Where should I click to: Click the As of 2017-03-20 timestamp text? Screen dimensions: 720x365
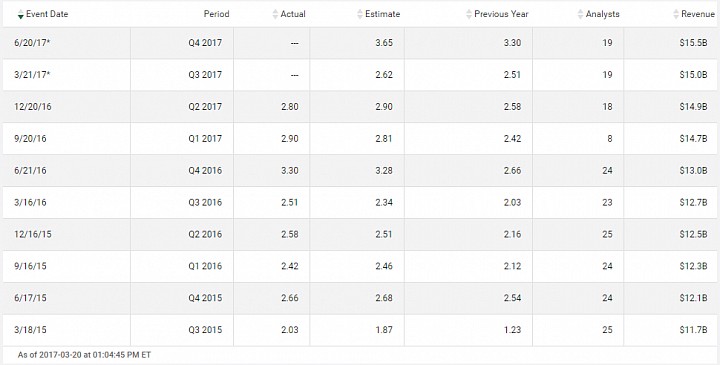coord(84,355)
